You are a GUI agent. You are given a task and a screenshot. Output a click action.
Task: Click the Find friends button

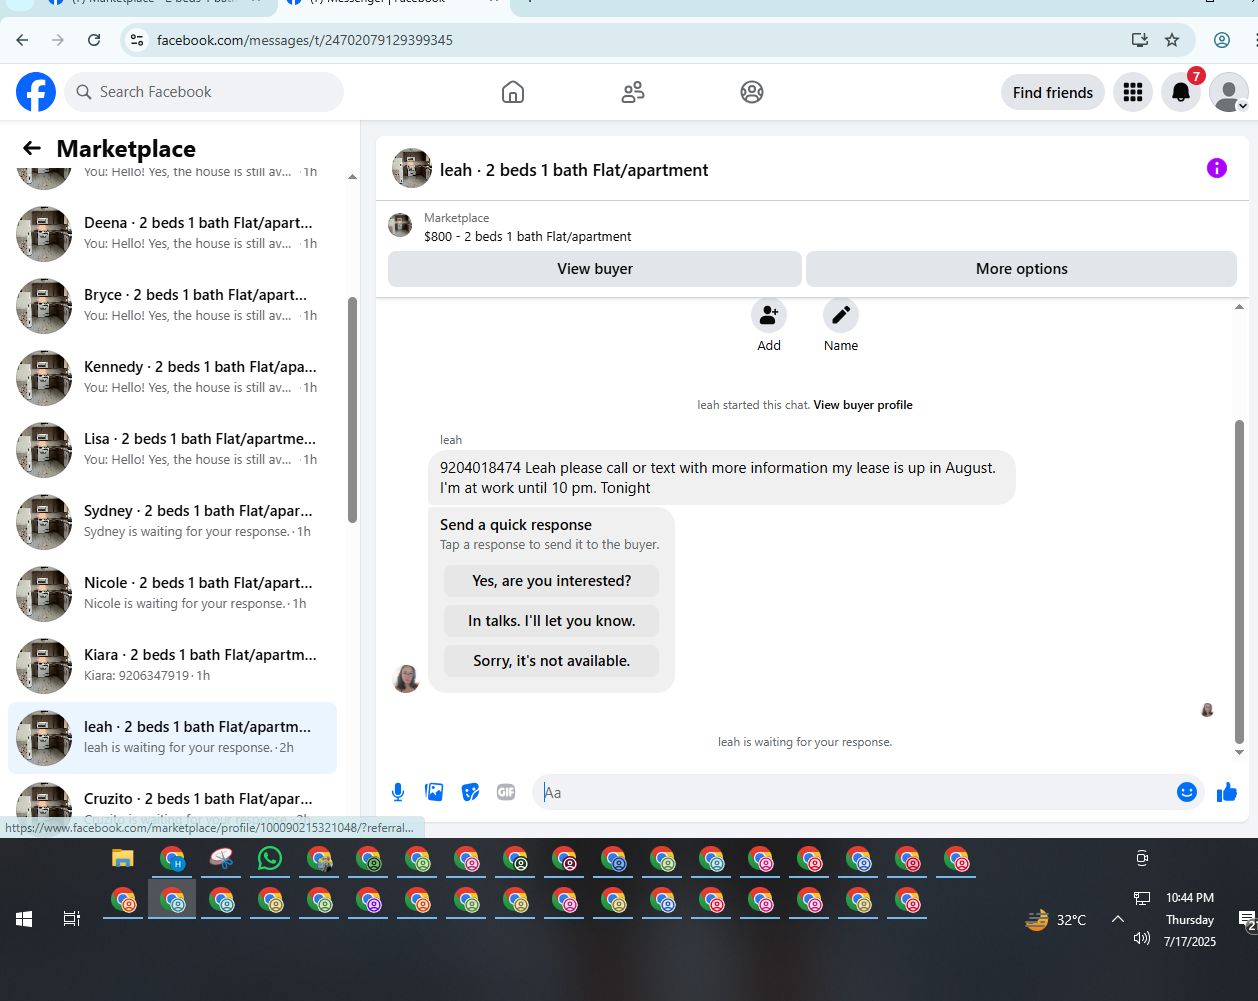[1053, 92]
